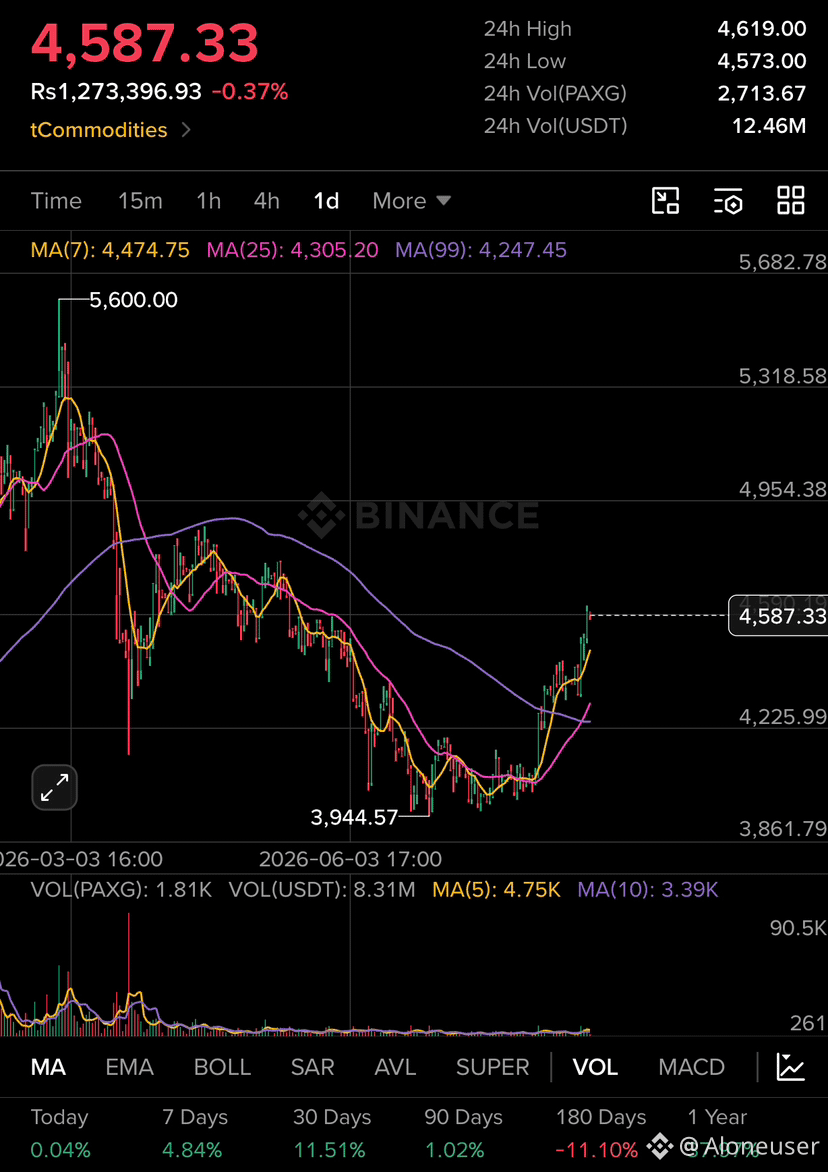Toggle the MACD sub-indicator
The image size is (828, 1172).
tap(691, 1067)
